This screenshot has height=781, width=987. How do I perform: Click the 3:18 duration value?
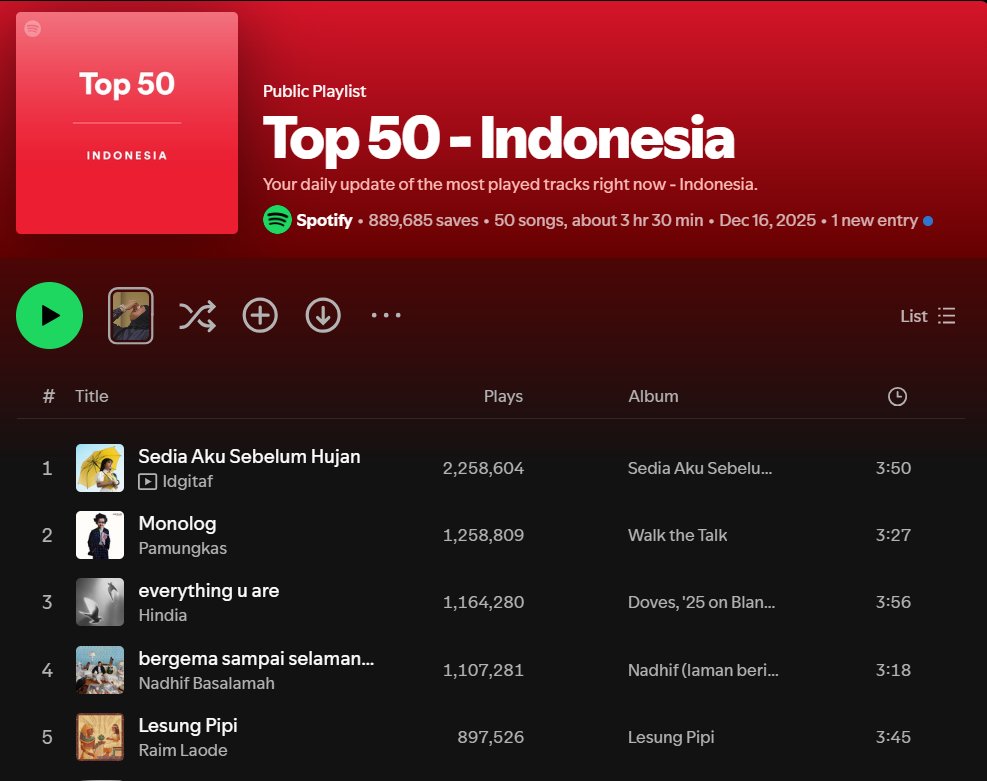pos(893,670)
